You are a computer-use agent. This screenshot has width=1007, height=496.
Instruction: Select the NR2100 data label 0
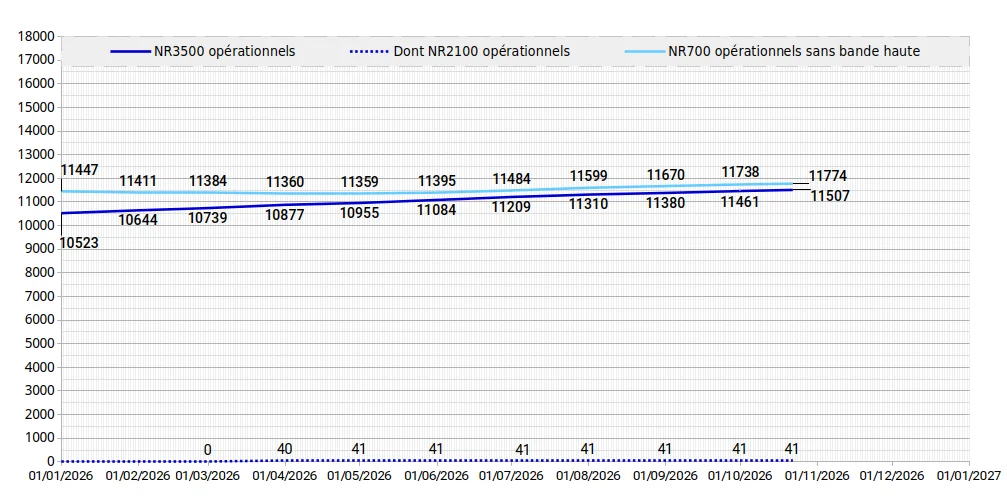207,450
